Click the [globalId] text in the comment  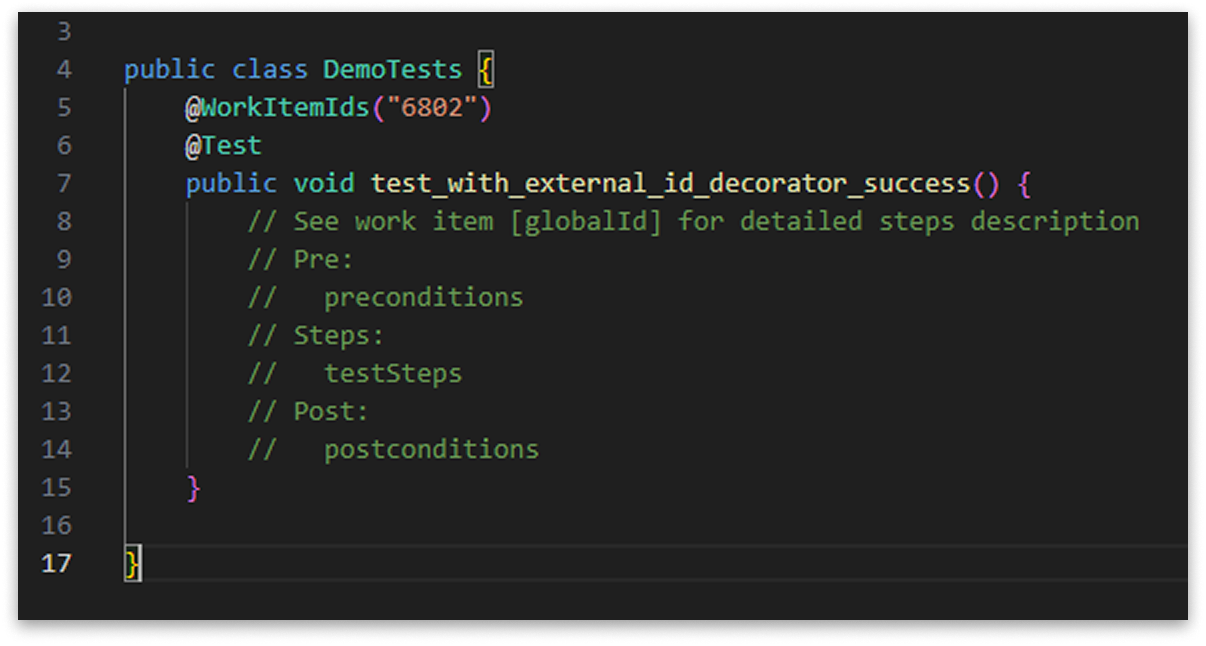pyautogui.click(x=586, y=221)
